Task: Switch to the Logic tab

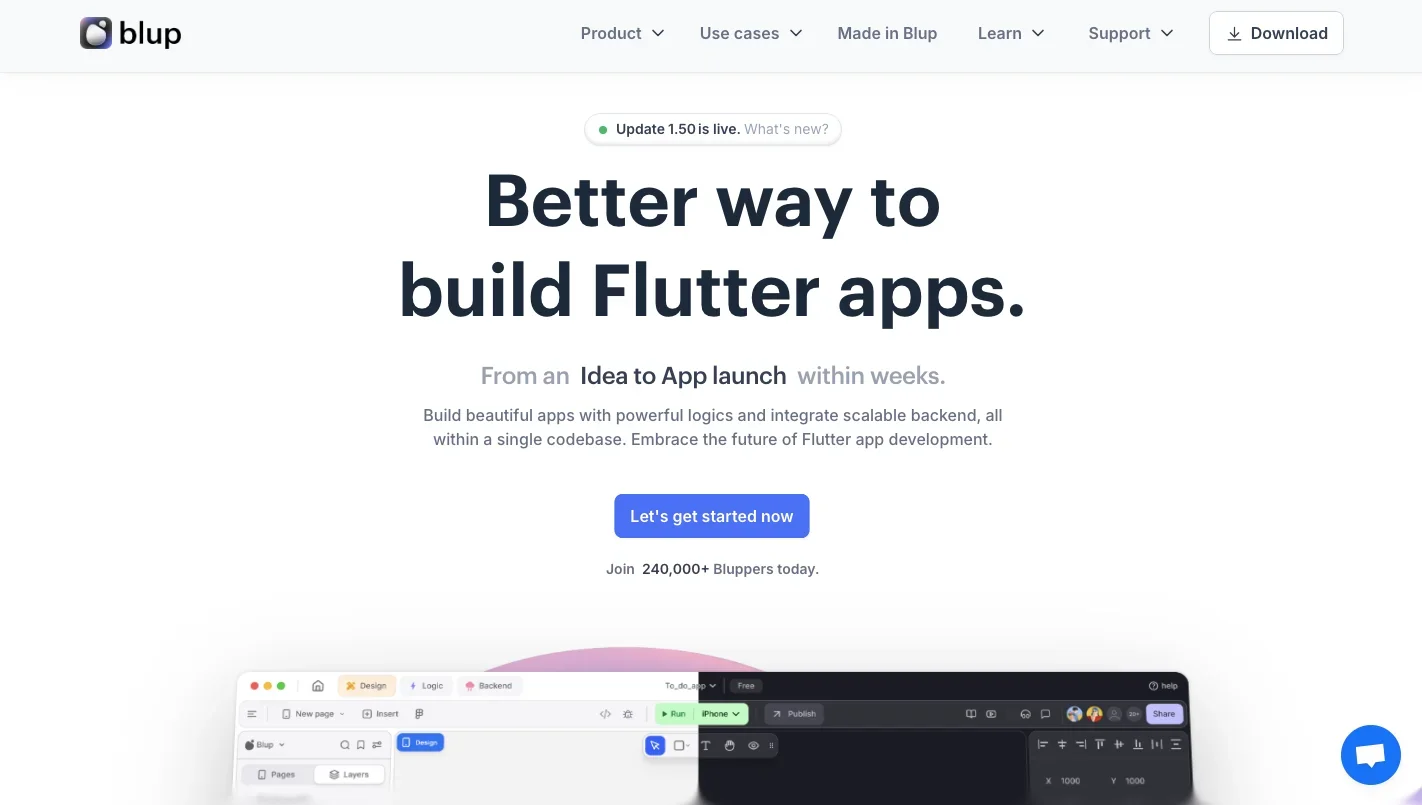Action: pyautogui.click(x=426, y=686)
